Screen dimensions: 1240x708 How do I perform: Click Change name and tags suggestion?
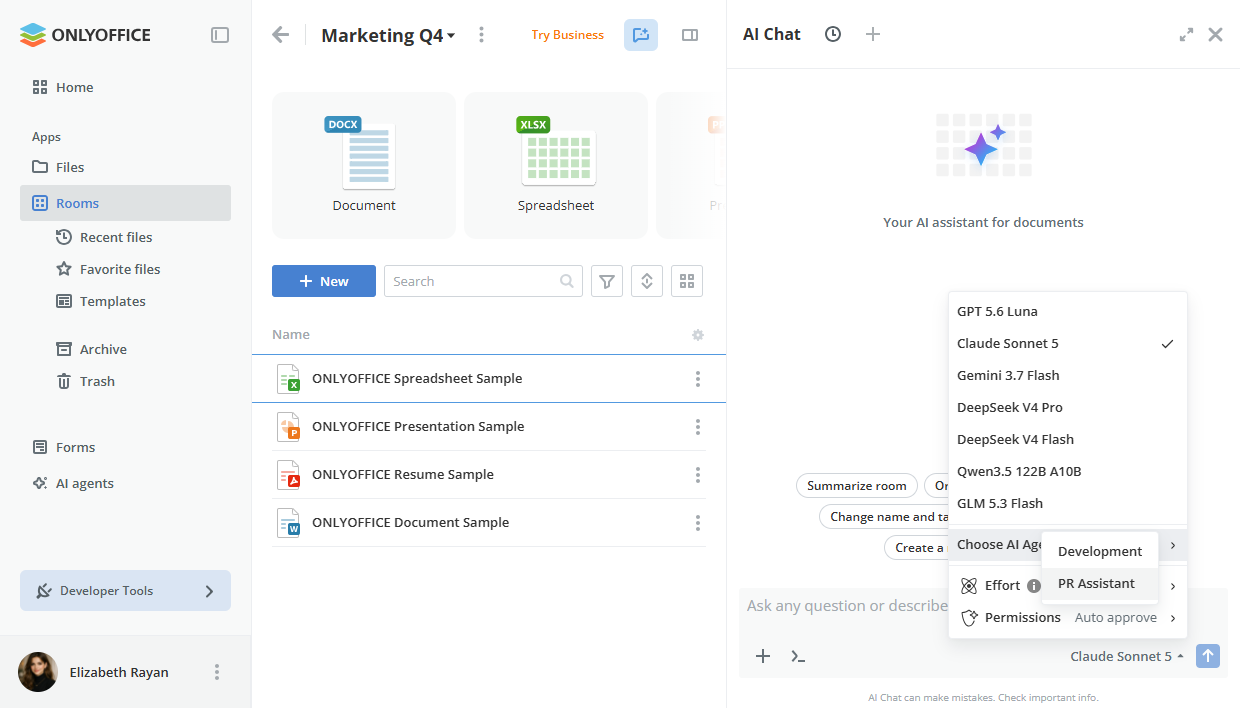(x=884, y=517)
